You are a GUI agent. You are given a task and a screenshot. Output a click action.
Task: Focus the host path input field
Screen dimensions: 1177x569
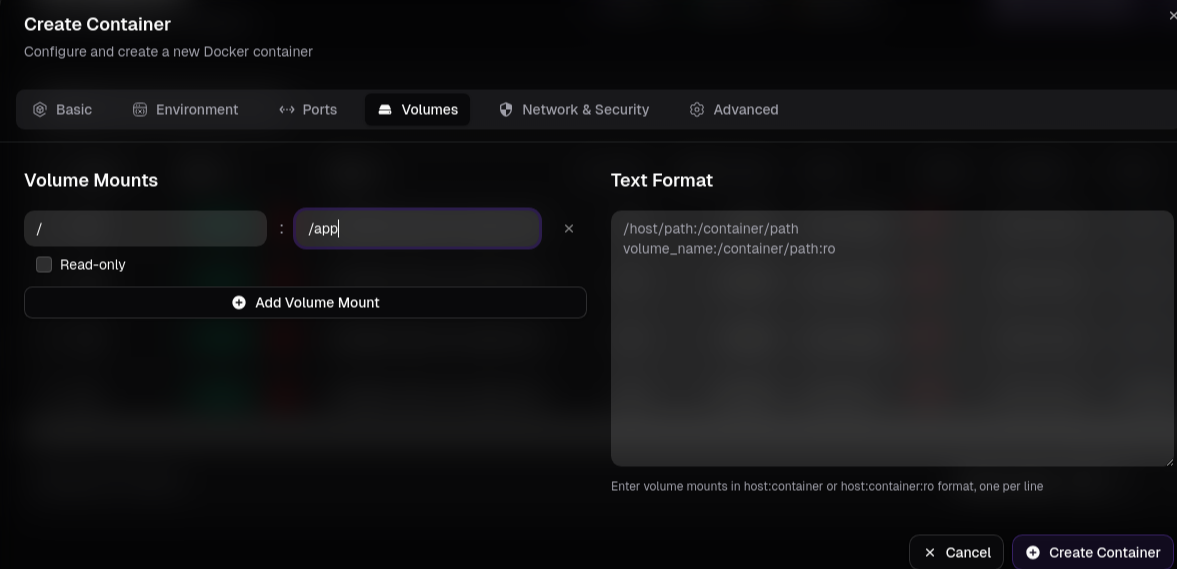click(145, 229)
